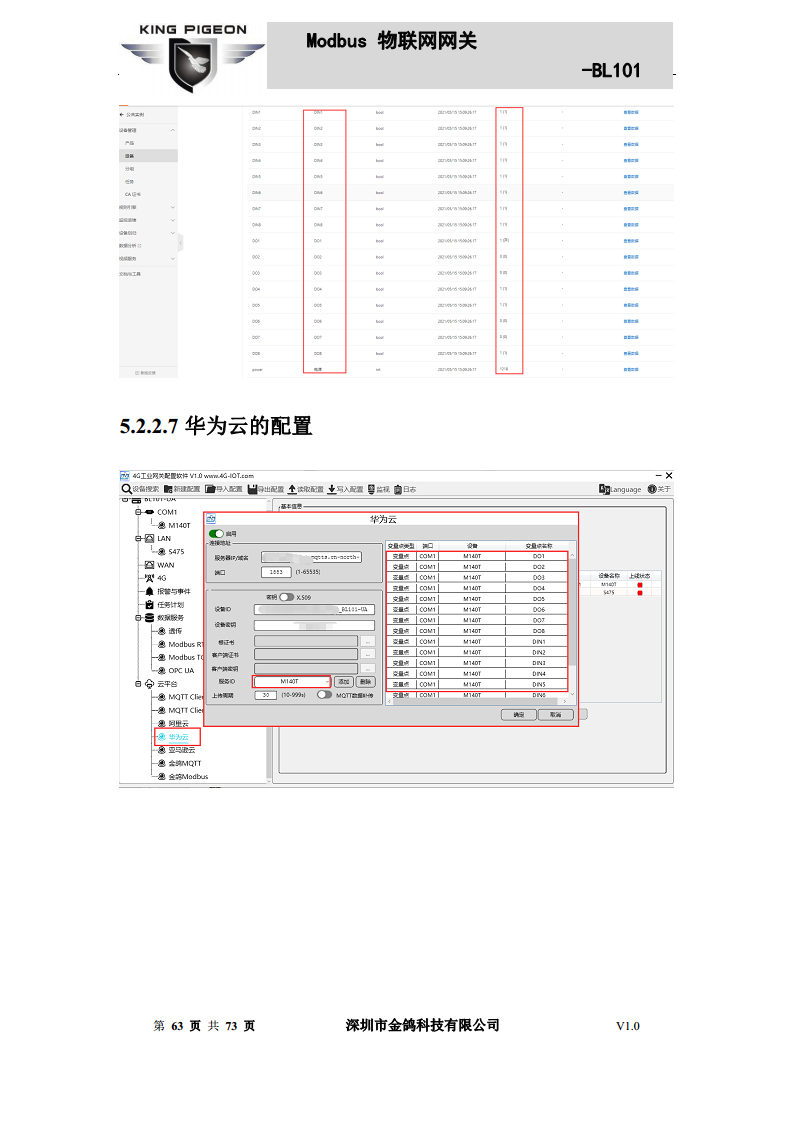The height and width of the screenshot is (1122, 793).
Task: Select the LAN network node icon
Action: (x=150, y=538)
